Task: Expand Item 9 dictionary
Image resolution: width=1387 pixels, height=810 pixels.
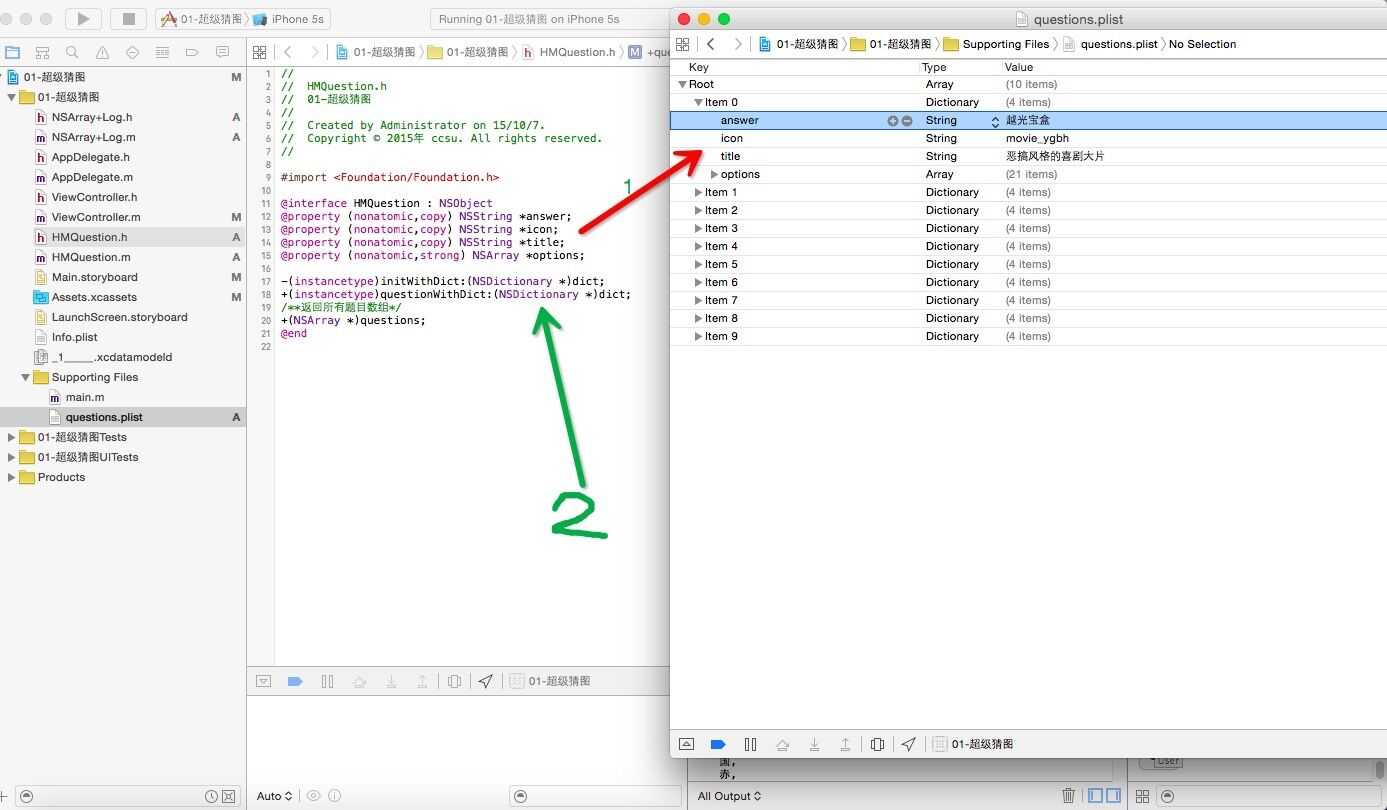Action: point(699,337)
